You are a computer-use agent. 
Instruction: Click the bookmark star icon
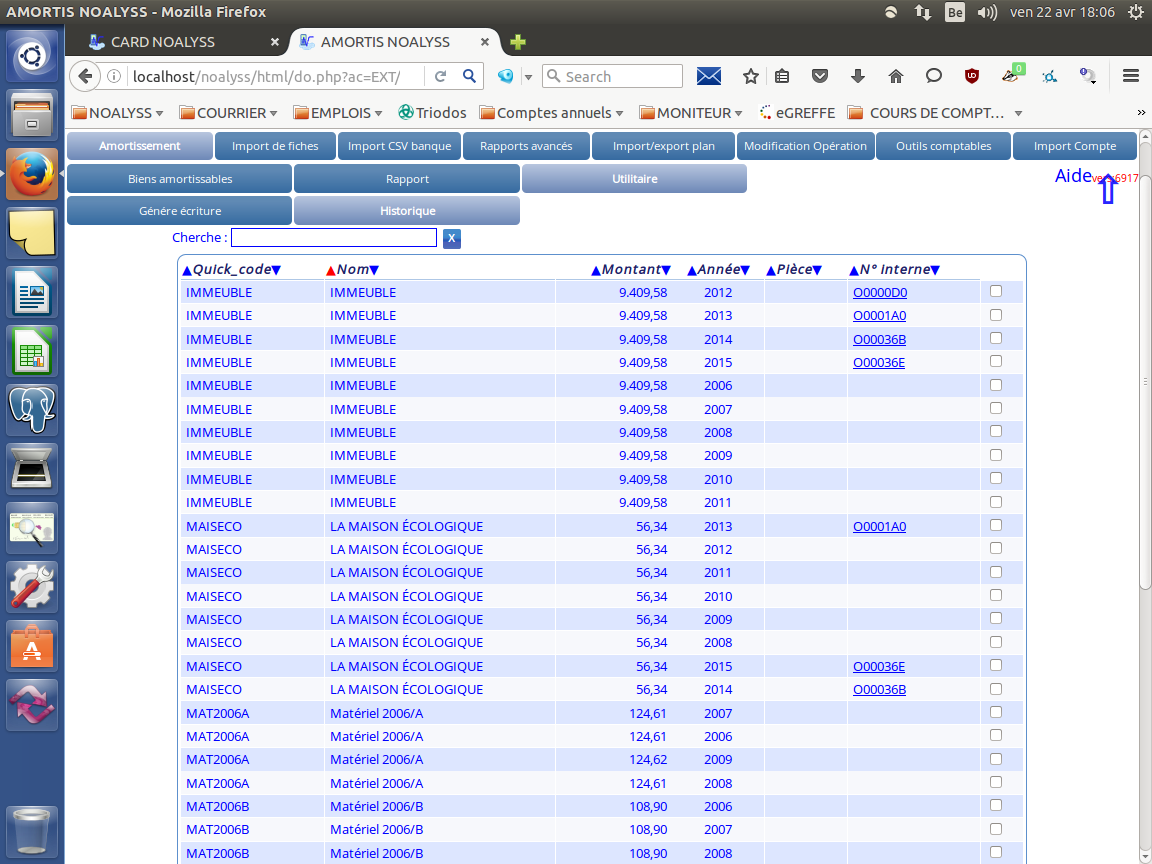[x=751, y=76]
